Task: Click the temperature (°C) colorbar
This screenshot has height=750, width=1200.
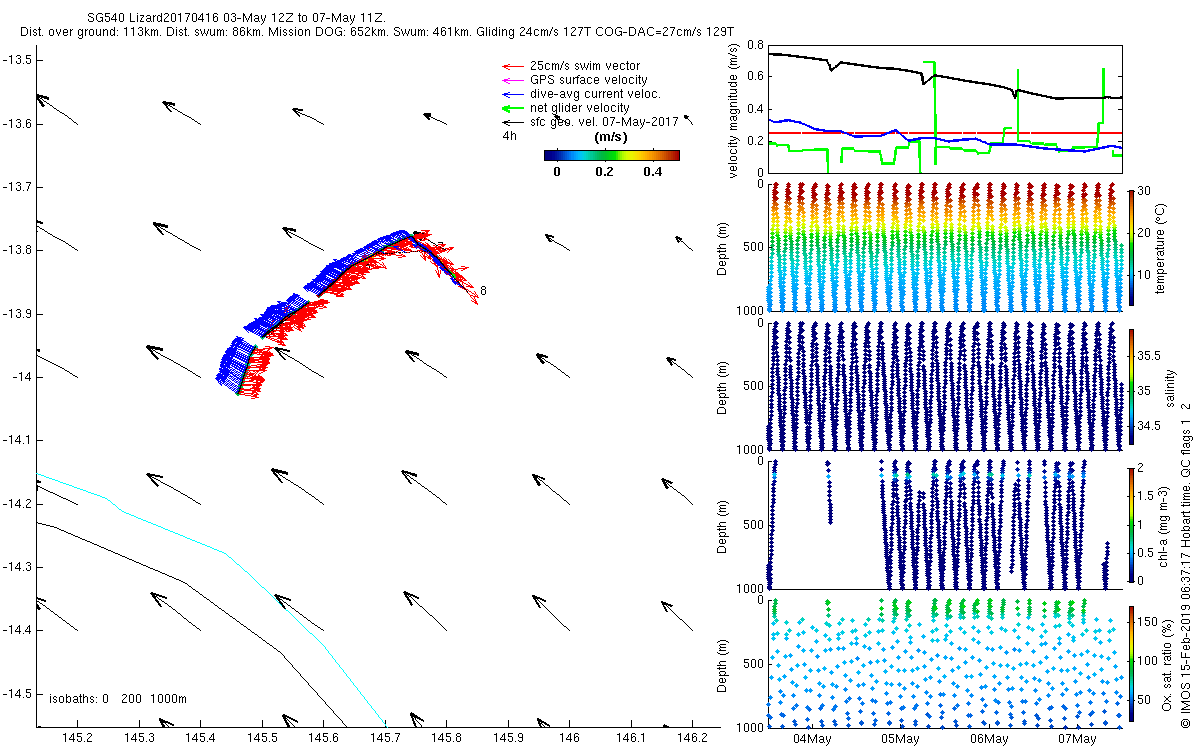Action: (x=1130, y=246)
